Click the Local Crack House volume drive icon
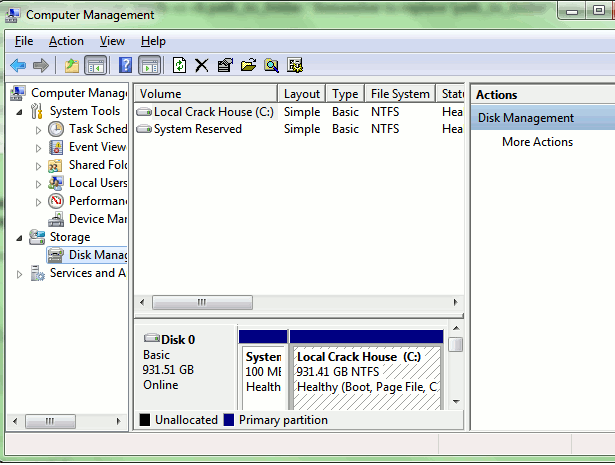This screenshot has height=465, width=615. coord(144,112)
